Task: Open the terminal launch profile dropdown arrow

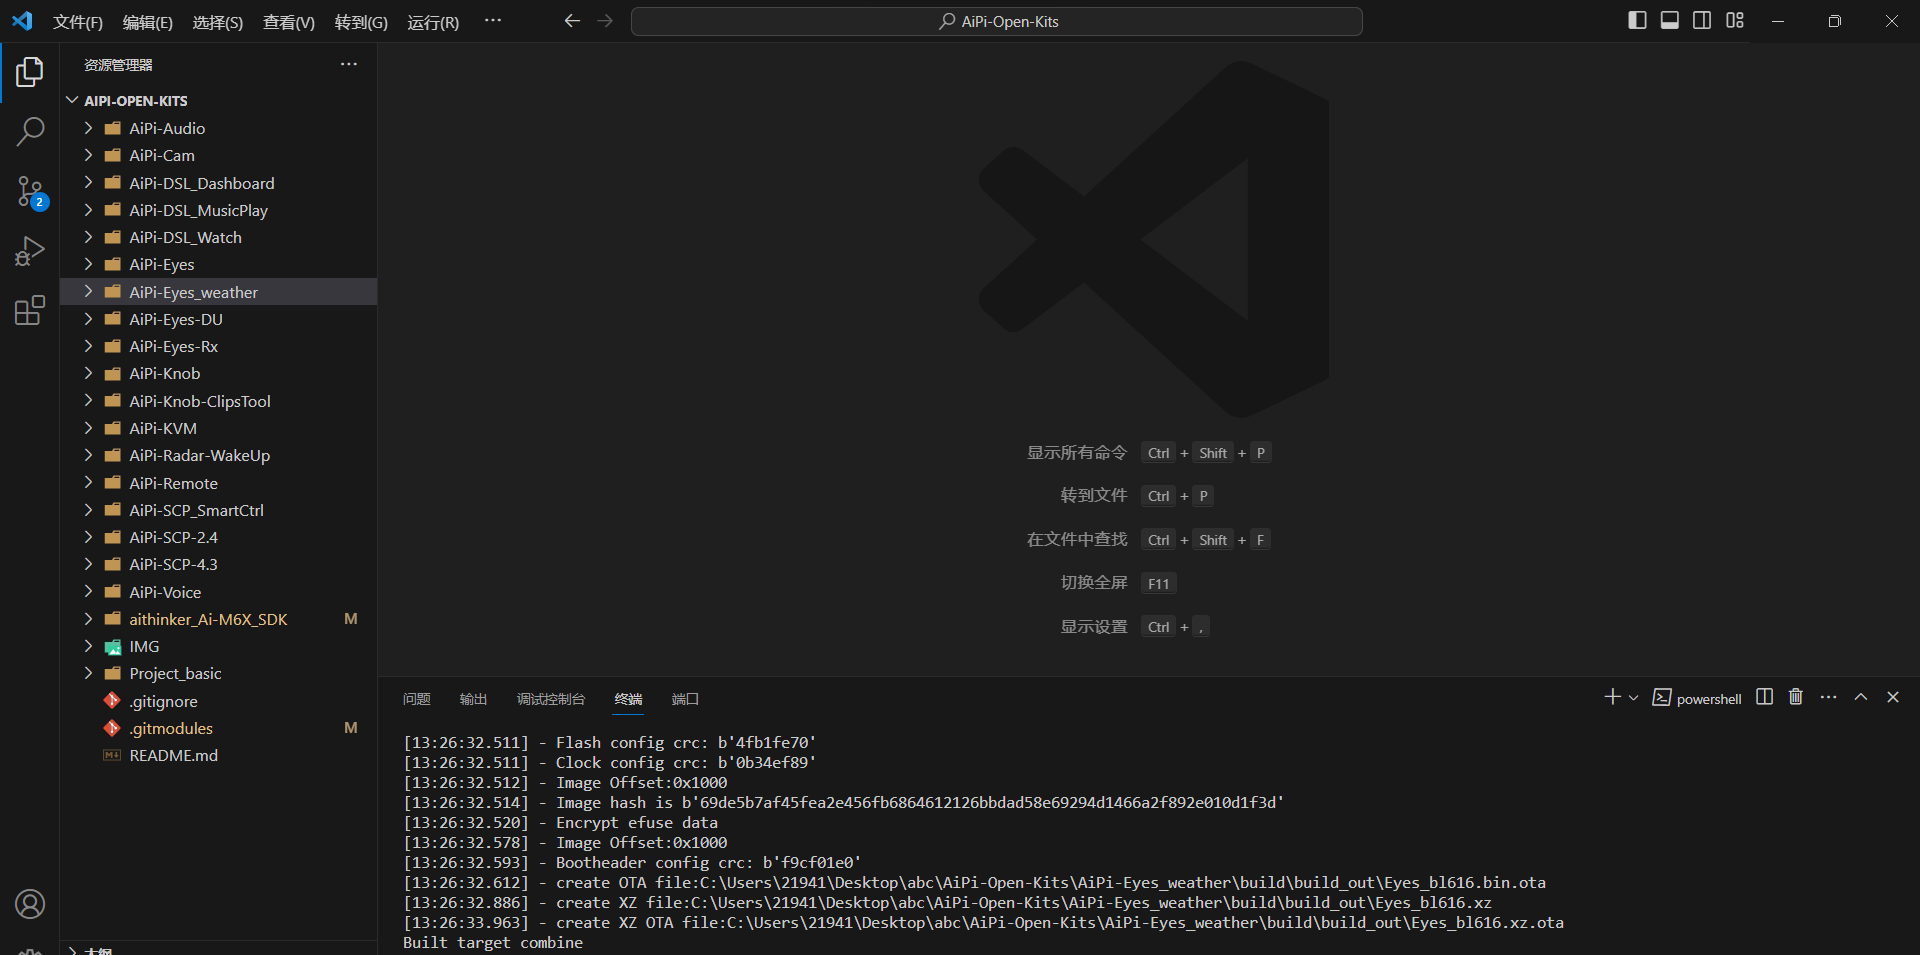Action: 1633,698
